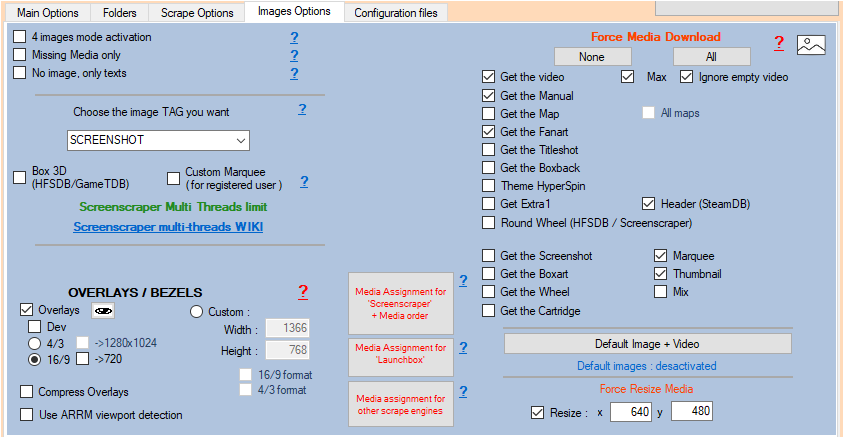The image size is (844, 438).
Task: Click the eye preview icon beside Overlays
Action: click(x=102, y=311)
